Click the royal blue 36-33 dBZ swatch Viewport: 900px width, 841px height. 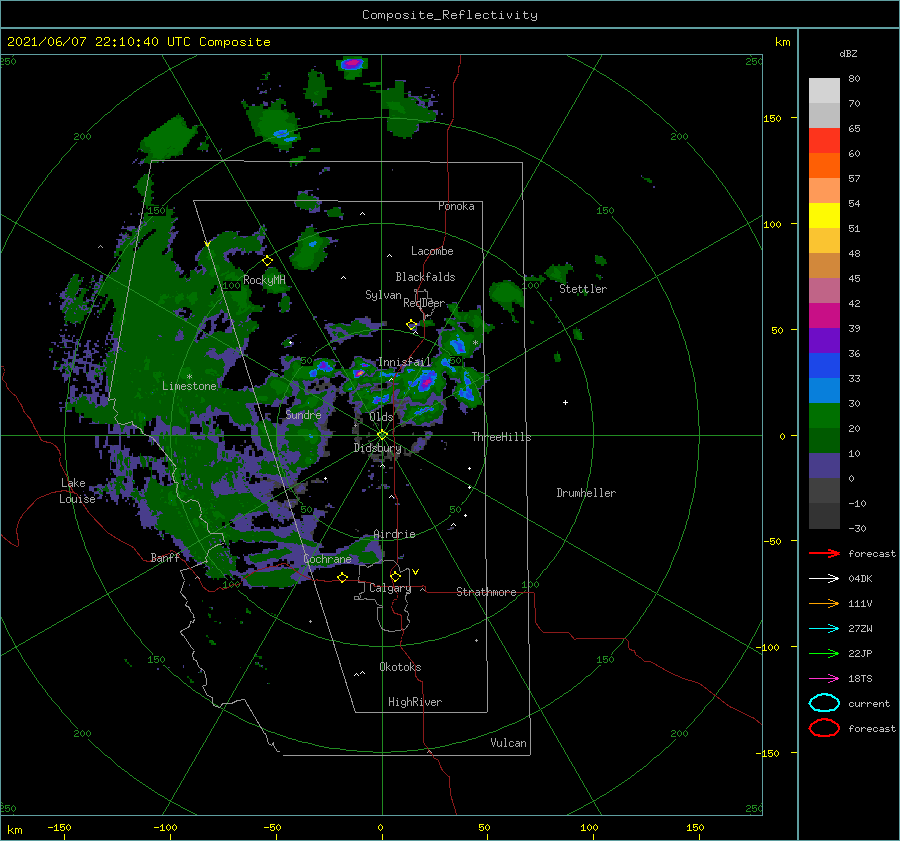pyautogui.click(x=824, y=365)
